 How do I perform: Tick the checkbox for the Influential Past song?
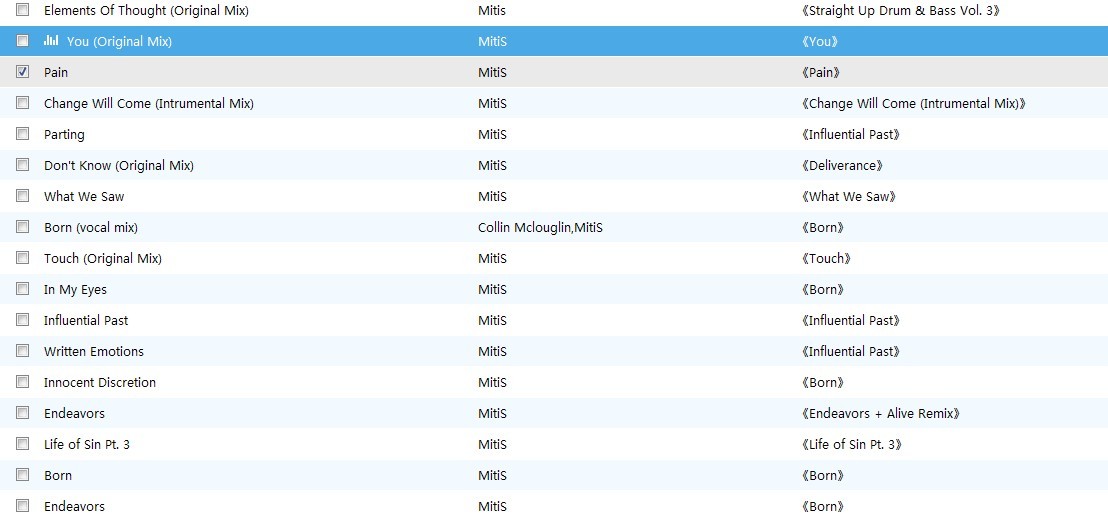23,321
